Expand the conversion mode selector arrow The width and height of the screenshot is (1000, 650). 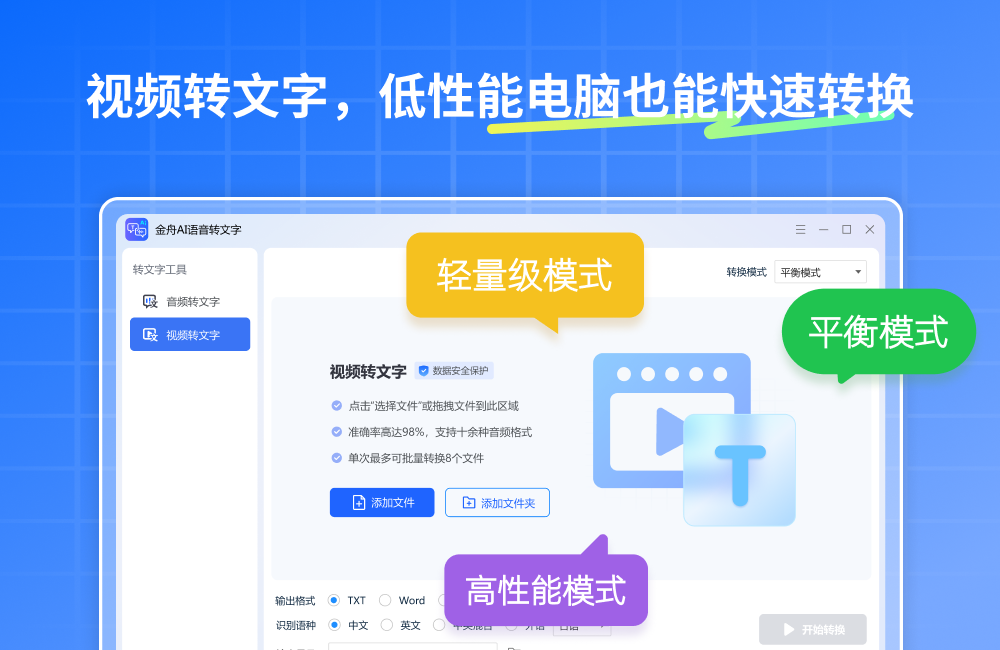coord(857,272)
